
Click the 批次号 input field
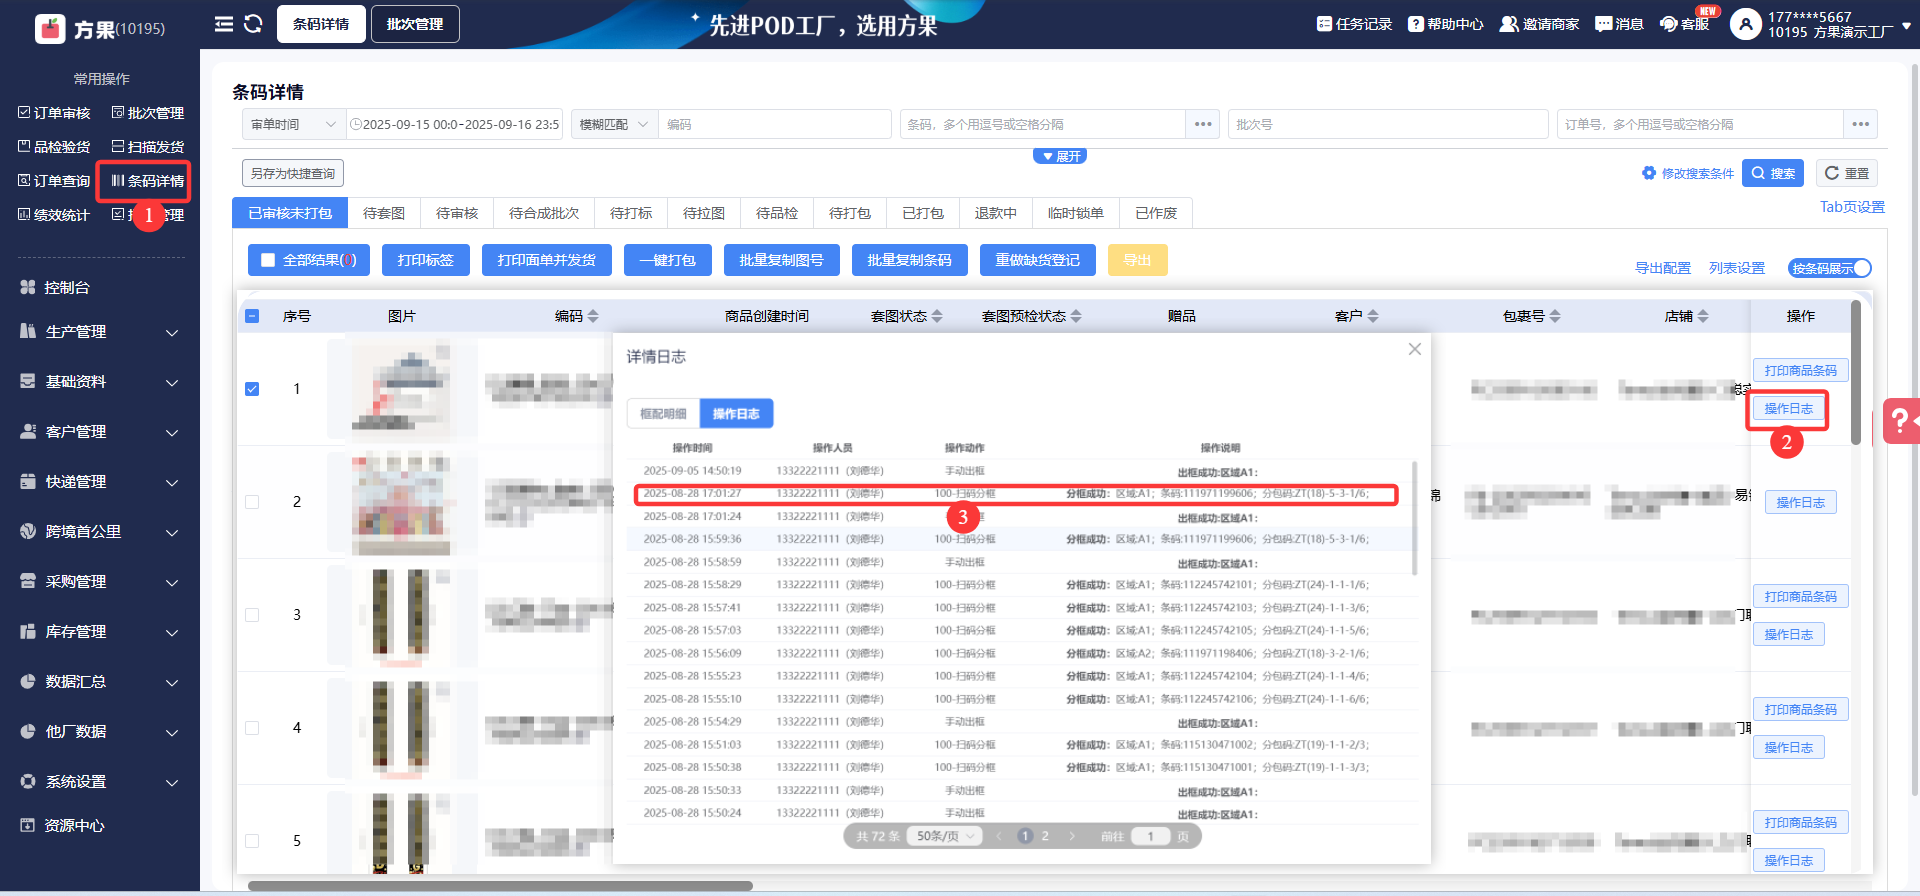[1387, 124]
